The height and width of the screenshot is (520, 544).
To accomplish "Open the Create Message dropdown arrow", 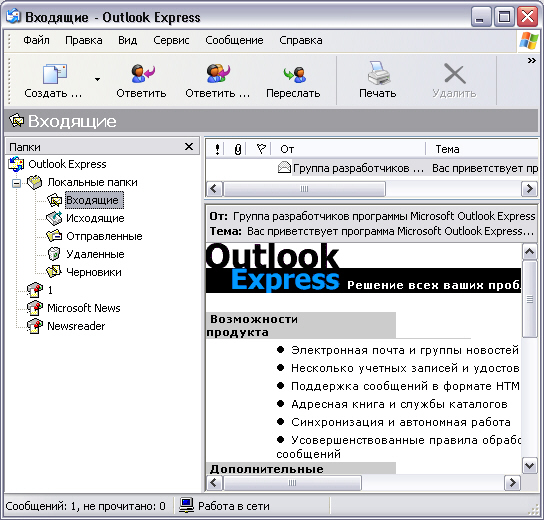I will coord(97,79).
